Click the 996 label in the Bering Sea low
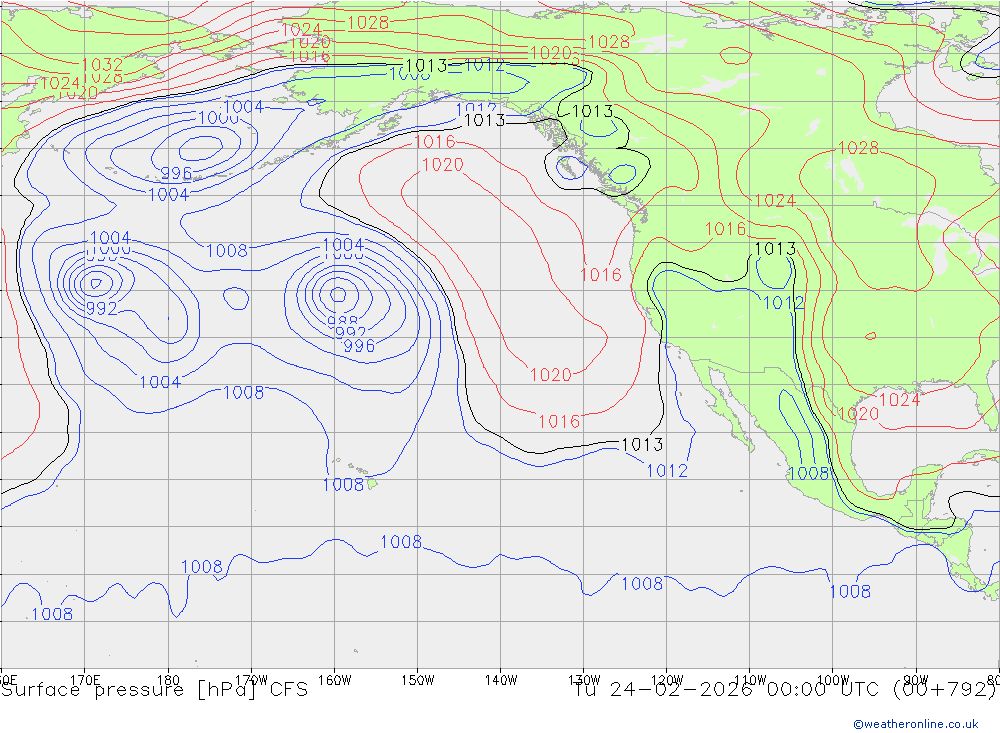This screenshot has height=733, width=1000. pos(176,173)
